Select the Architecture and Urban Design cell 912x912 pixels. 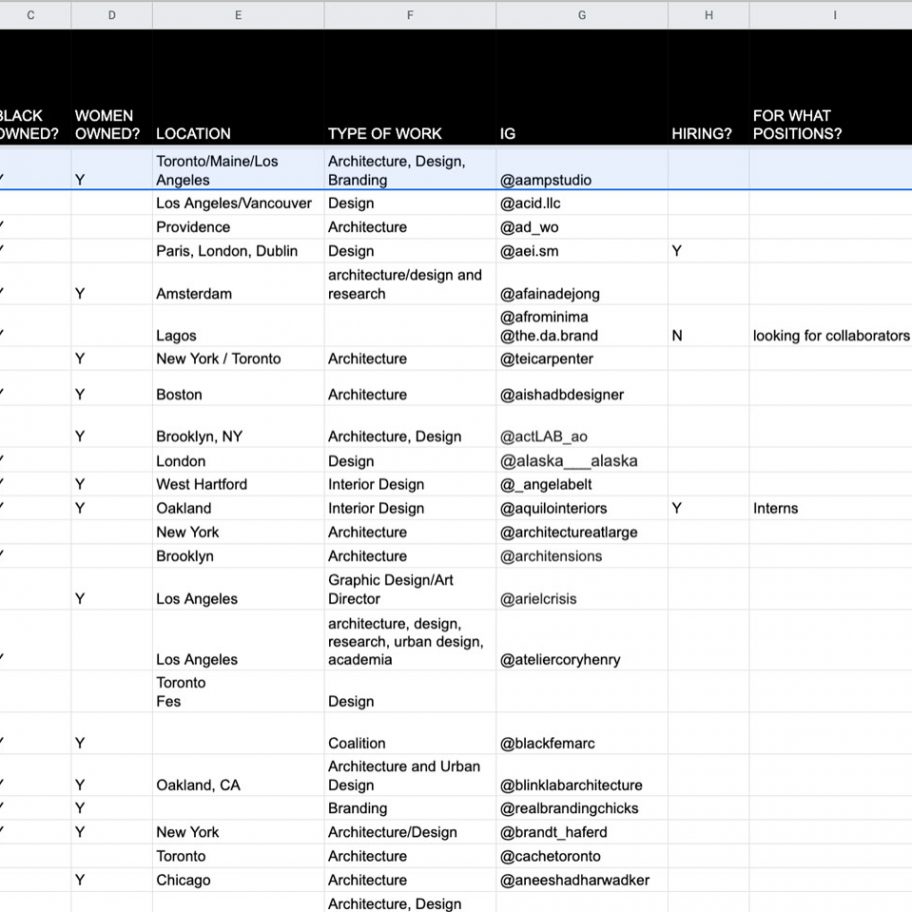[x=410, y=775]
